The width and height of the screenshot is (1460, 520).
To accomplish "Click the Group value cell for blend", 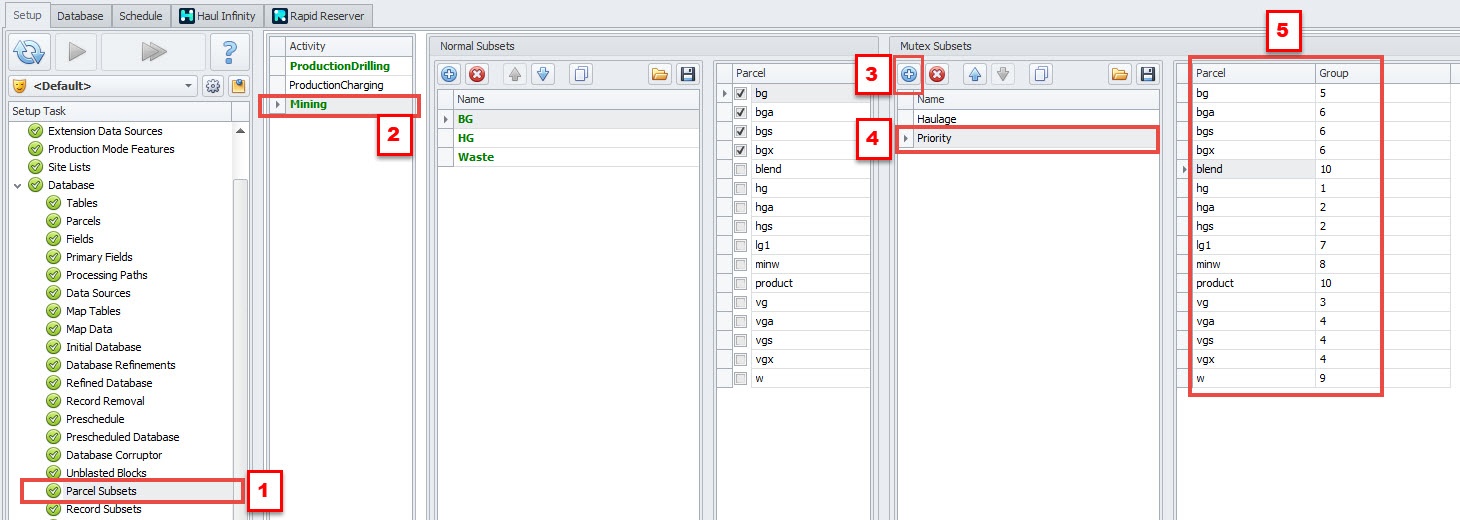I will click(1347, 169).
